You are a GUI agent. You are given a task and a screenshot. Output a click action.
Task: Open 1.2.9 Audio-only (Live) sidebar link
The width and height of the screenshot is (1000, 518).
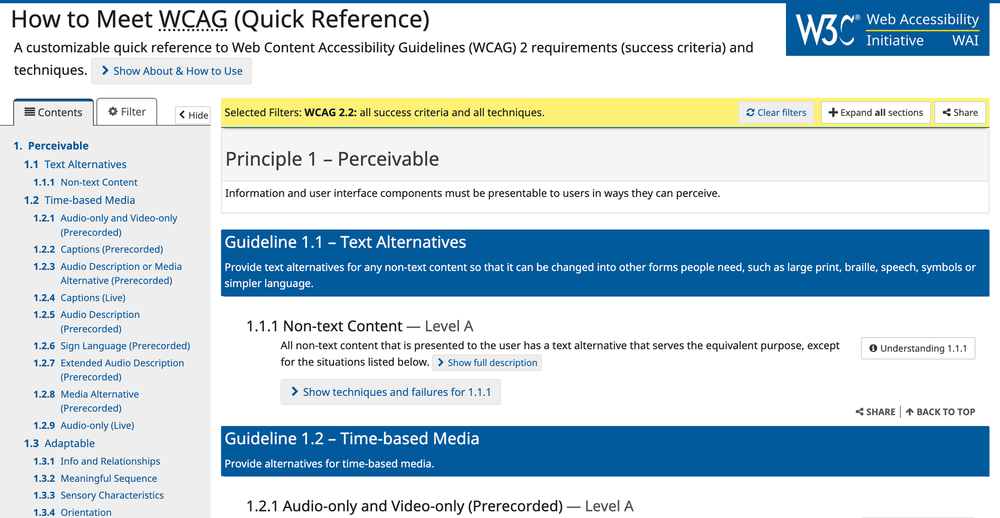coord(84,426)
